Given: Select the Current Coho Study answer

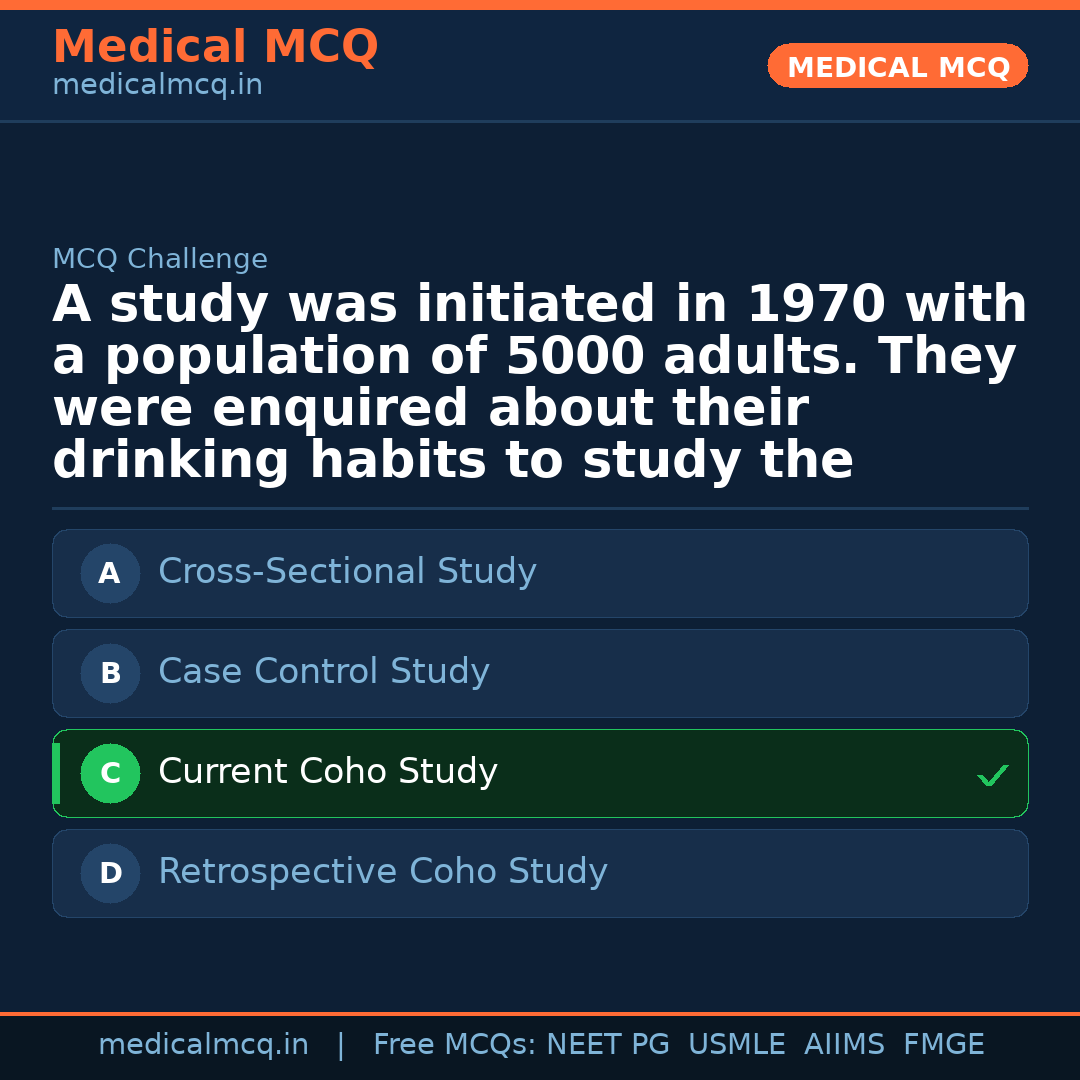Looking at the screenshot, I should coord(328,772).
